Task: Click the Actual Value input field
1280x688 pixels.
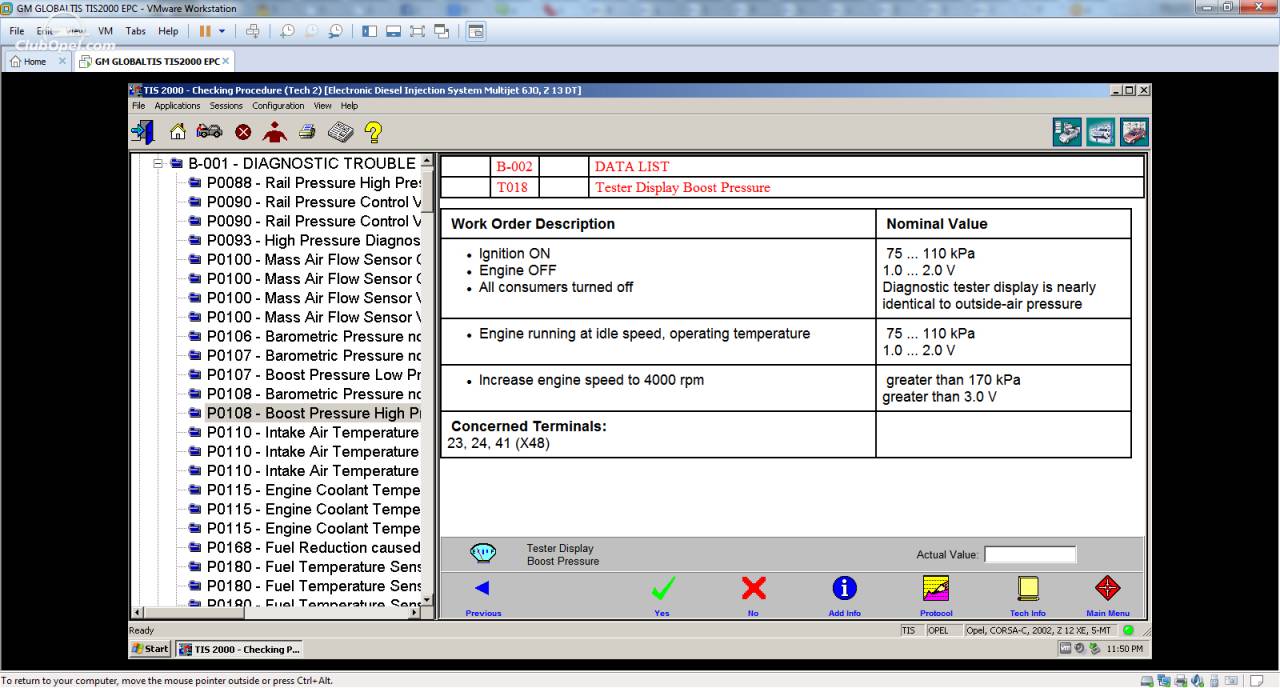Action: [1030, 554]
